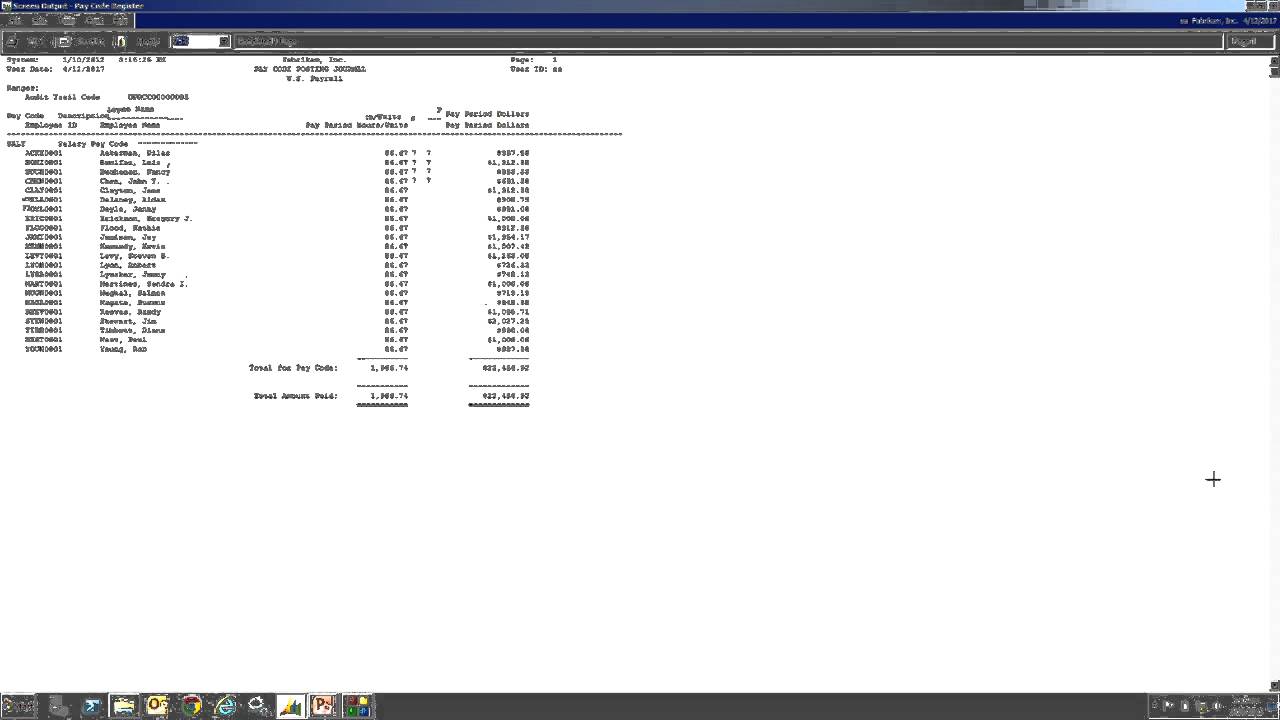Click the 'Completed 1 Page' status text
Viewport: 1280px width, 720px height.
267,41
